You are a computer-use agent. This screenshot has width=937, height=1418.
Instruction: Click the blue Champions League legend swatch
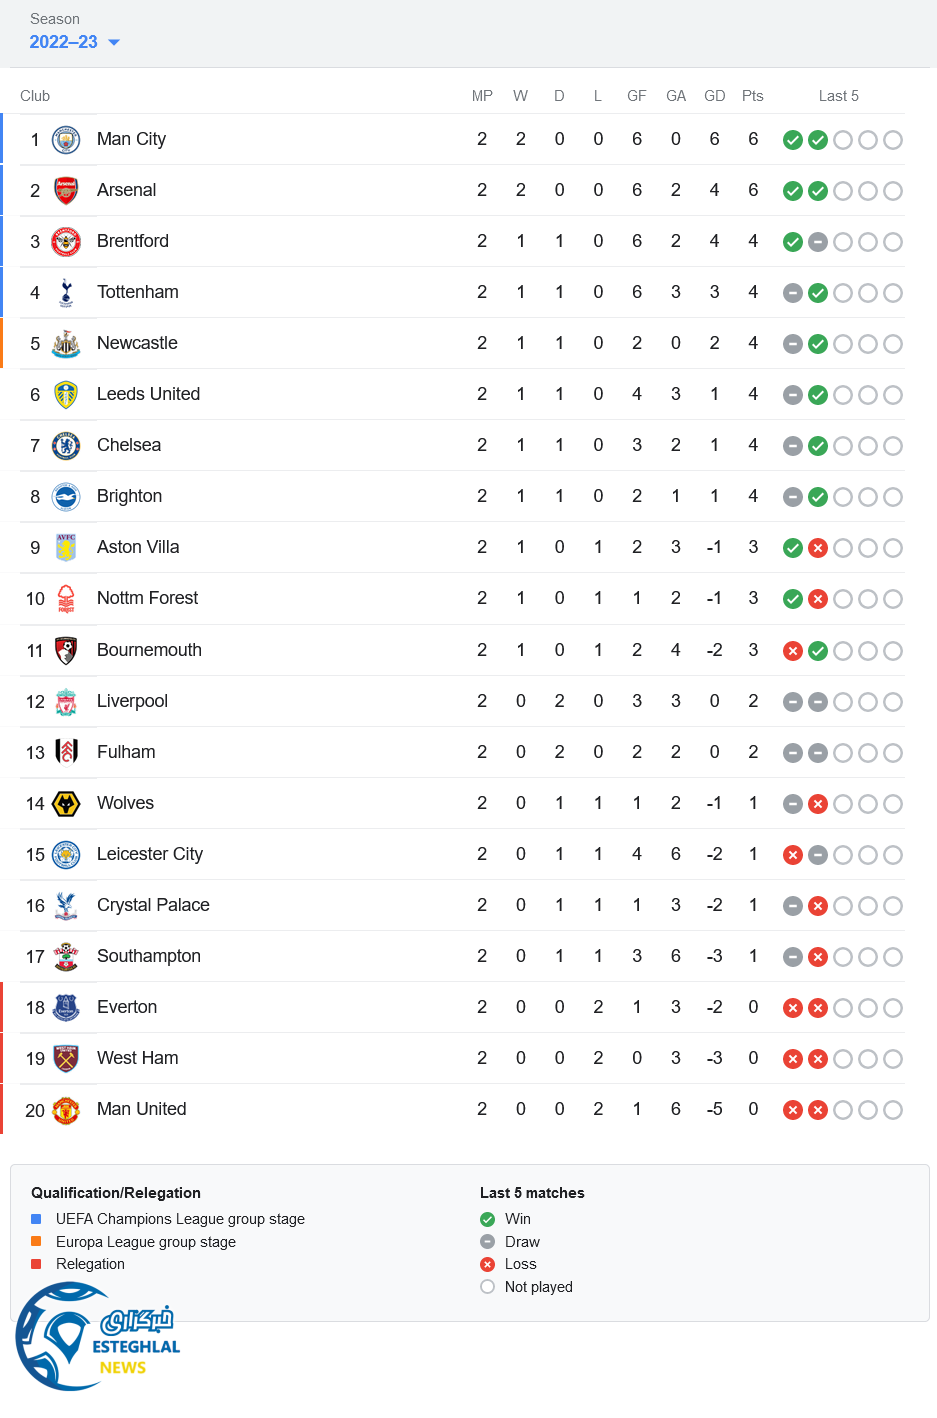[x=36, y=1219]
